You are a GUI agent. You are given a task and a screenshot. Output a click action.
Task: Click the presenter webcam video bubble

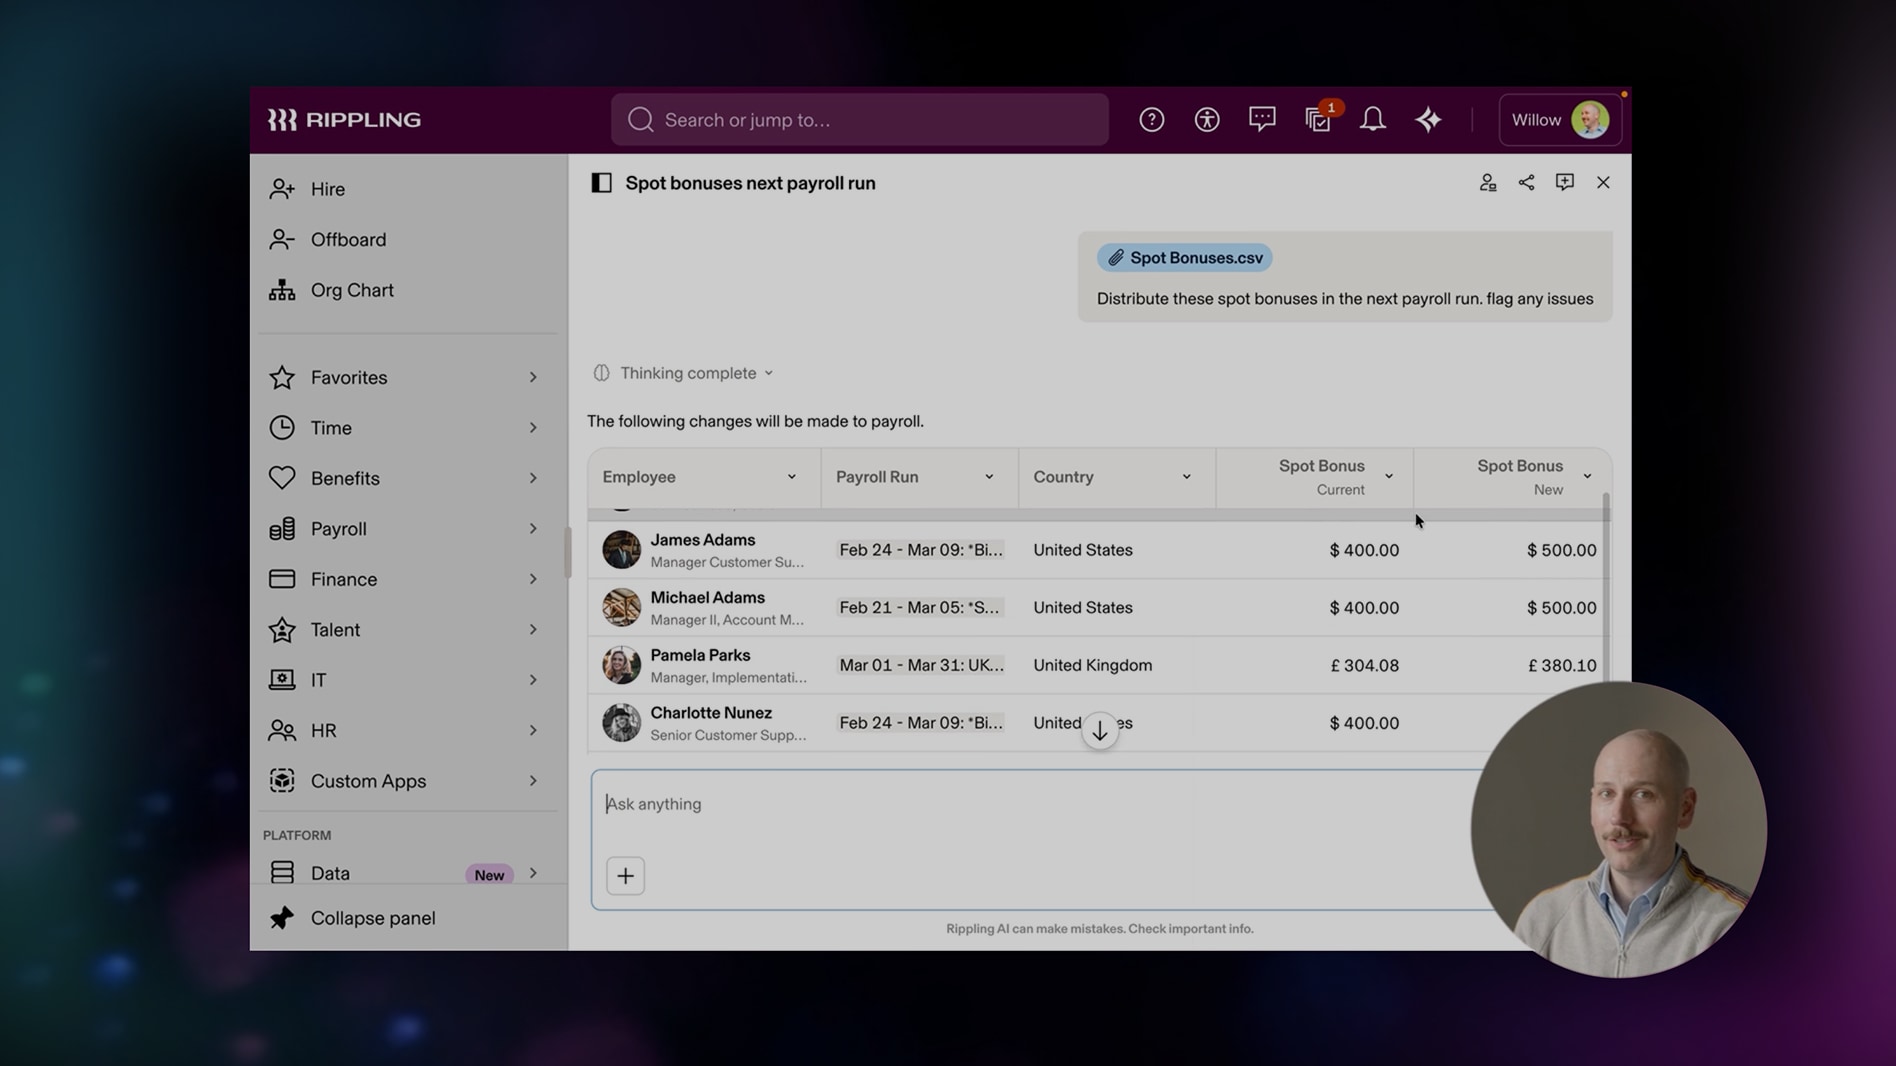coord(1618,829)
